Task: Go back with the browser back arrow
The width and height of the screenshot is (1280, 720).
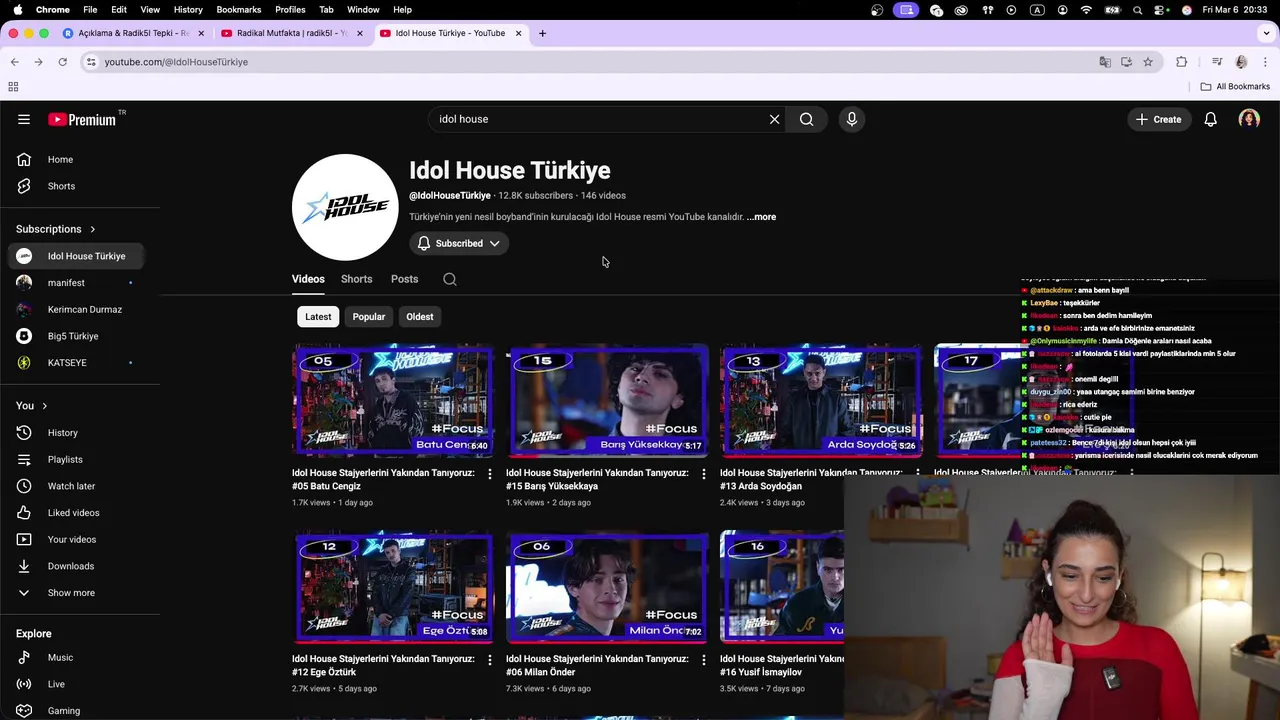Action: [14, 62]
